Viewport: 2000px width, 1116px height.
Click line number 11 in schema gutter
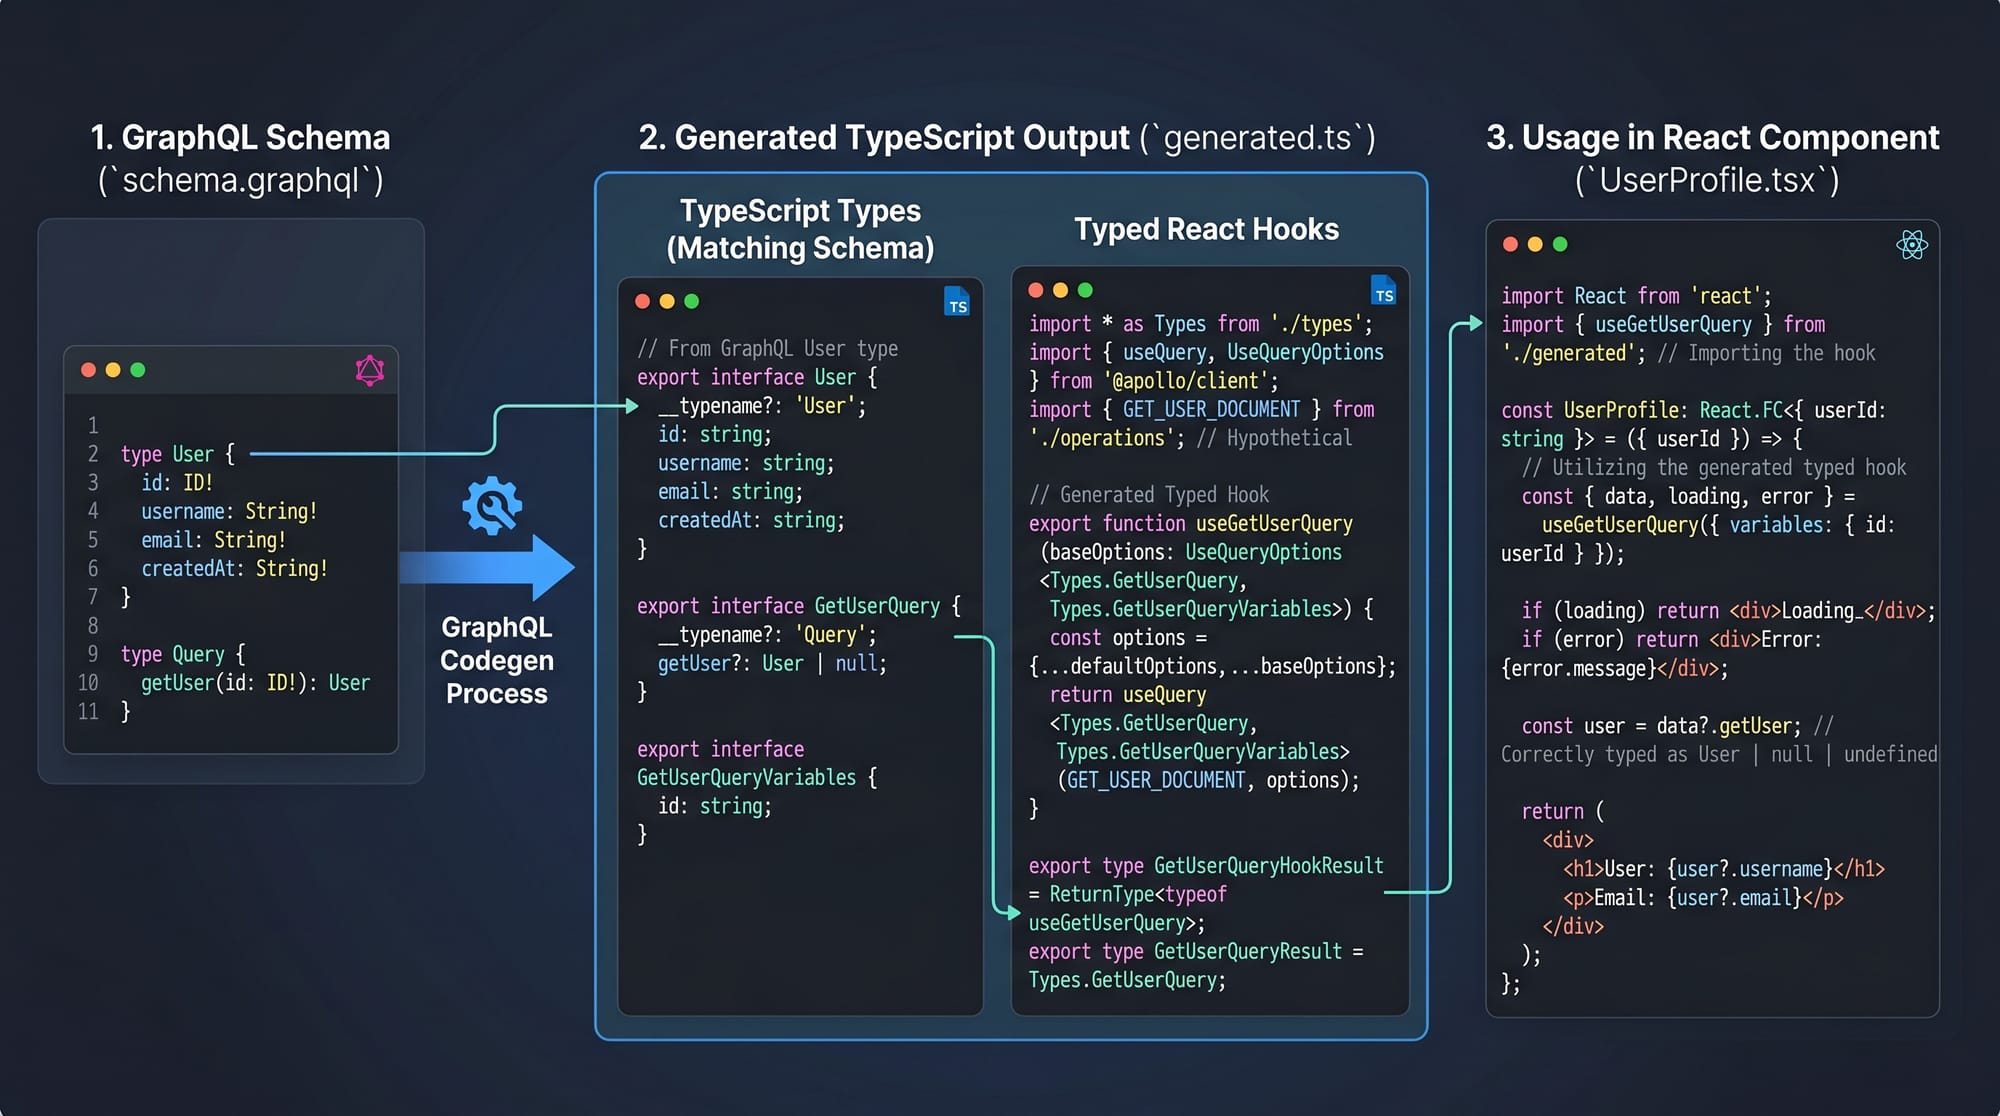click(88, 712)
